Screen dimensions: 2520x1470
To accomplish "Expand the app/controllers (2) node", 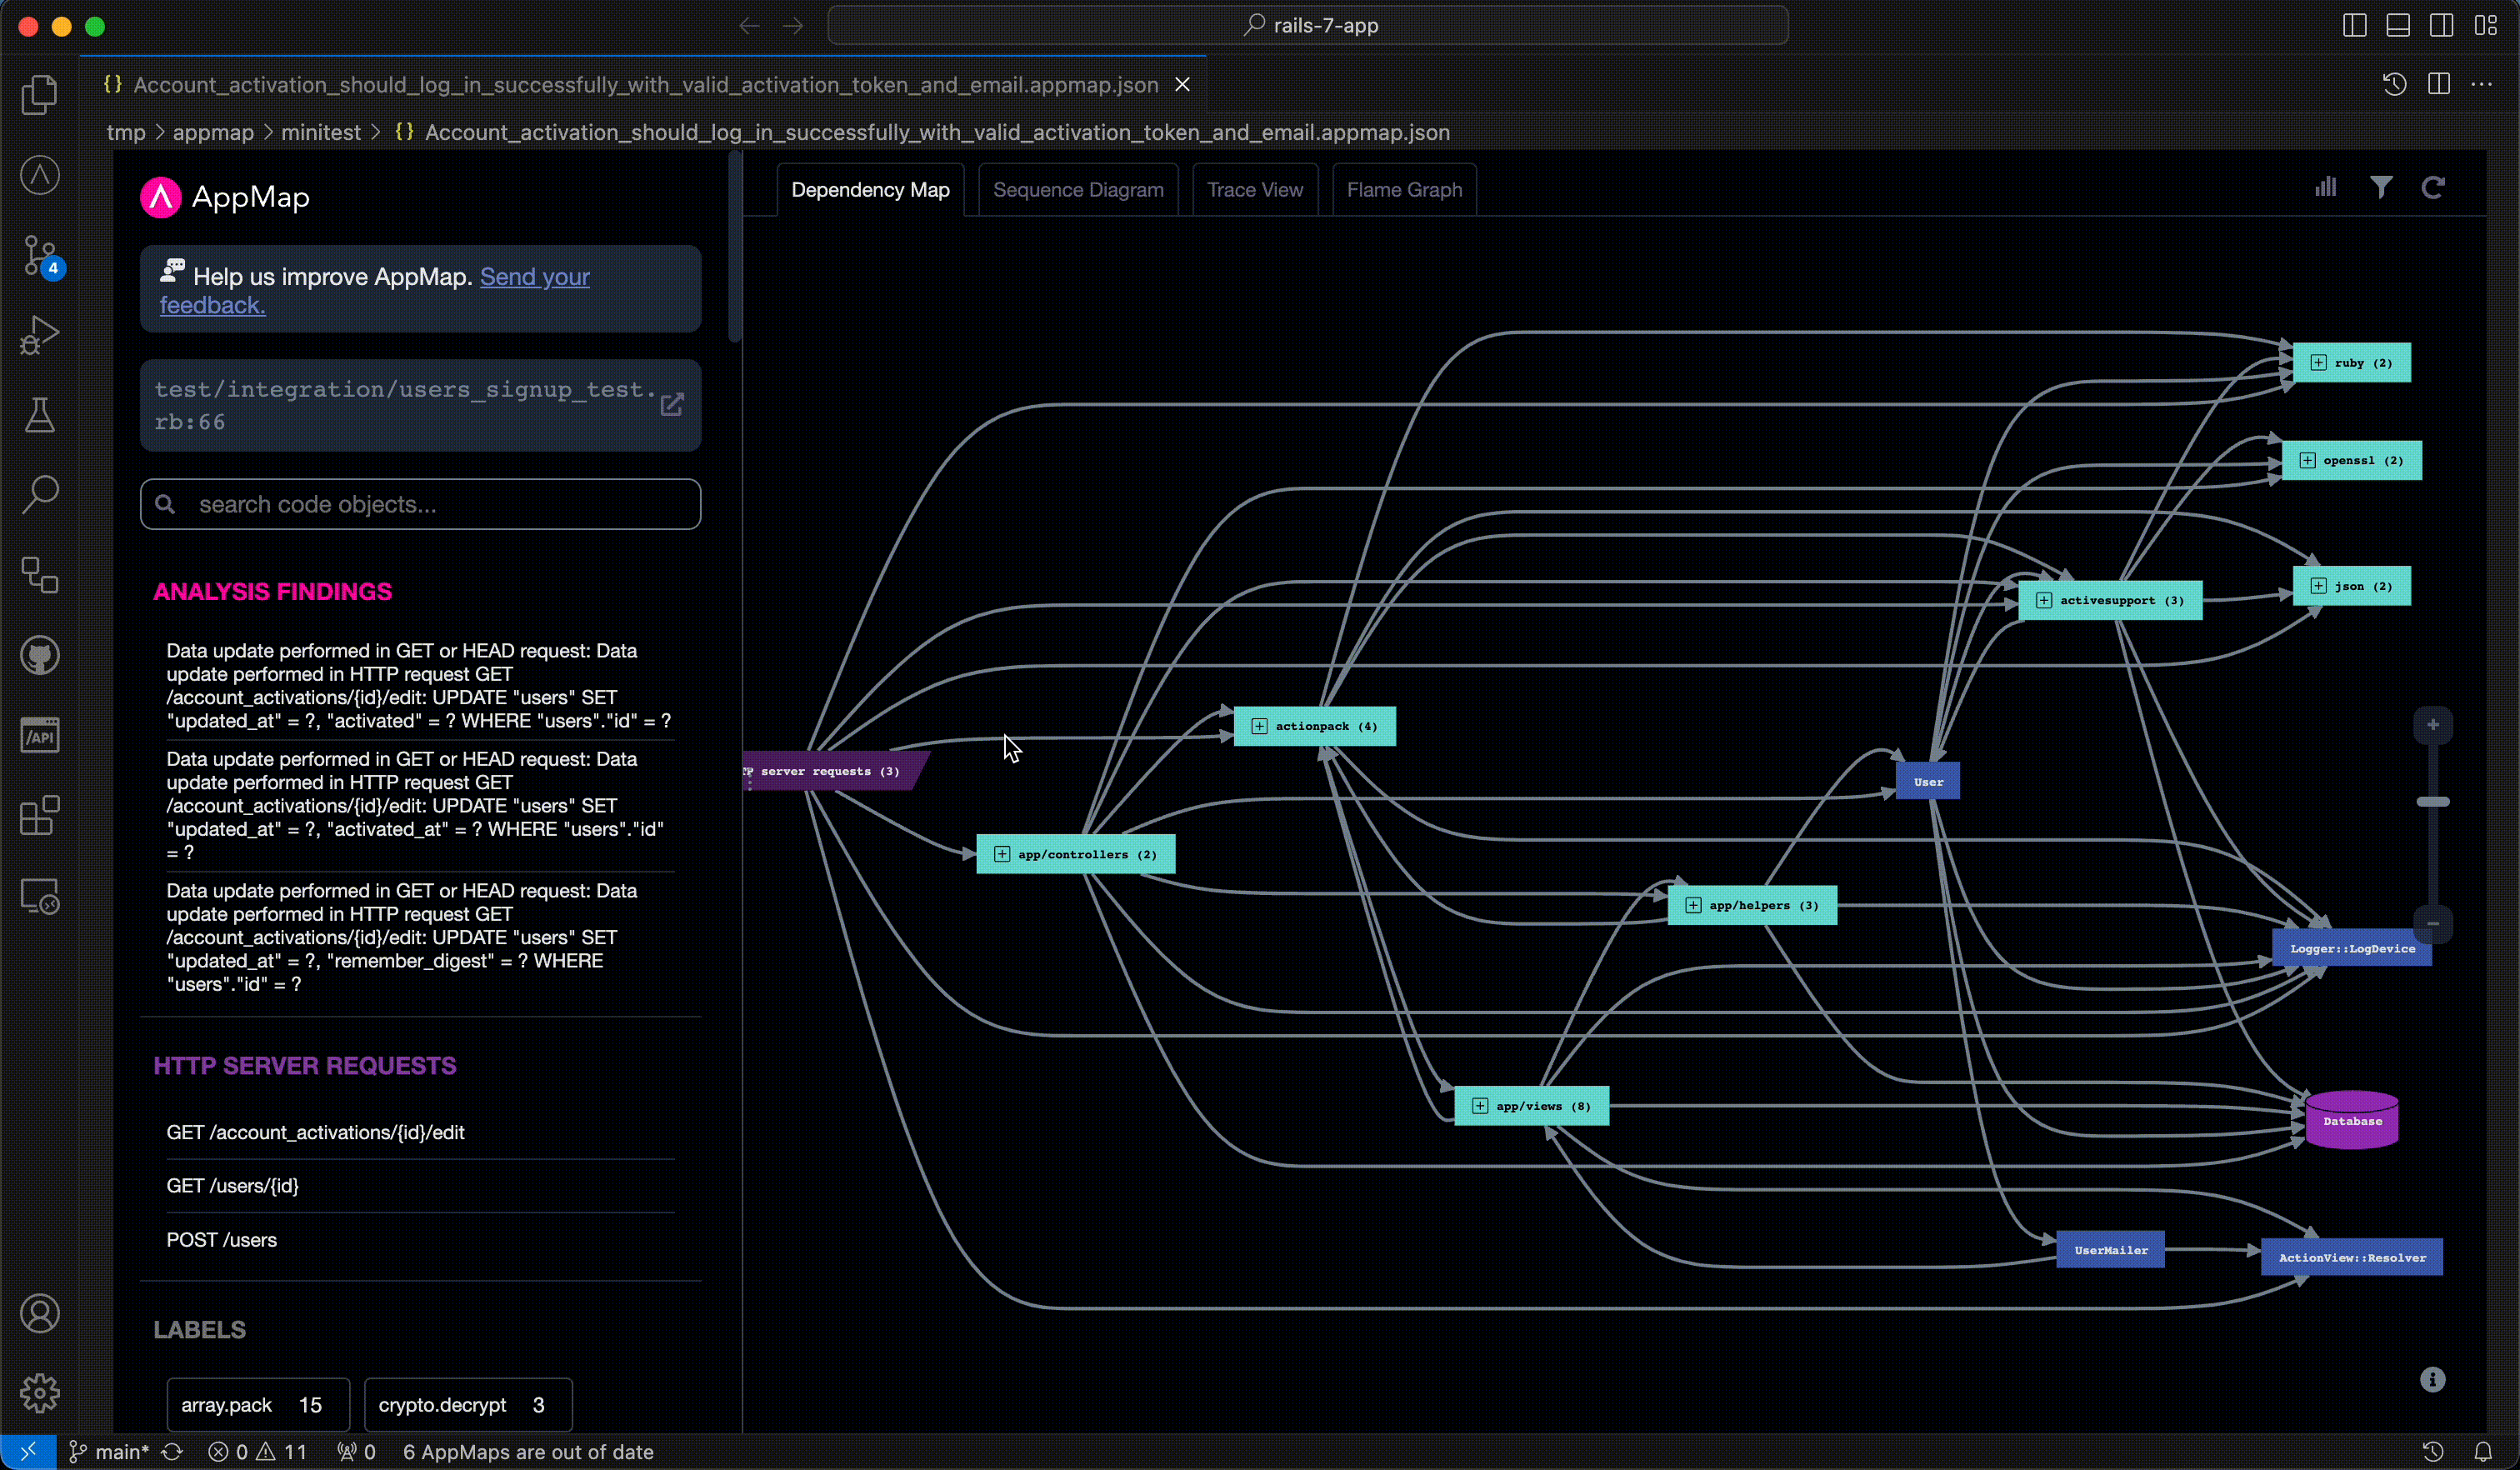I will pos(1002,854).
